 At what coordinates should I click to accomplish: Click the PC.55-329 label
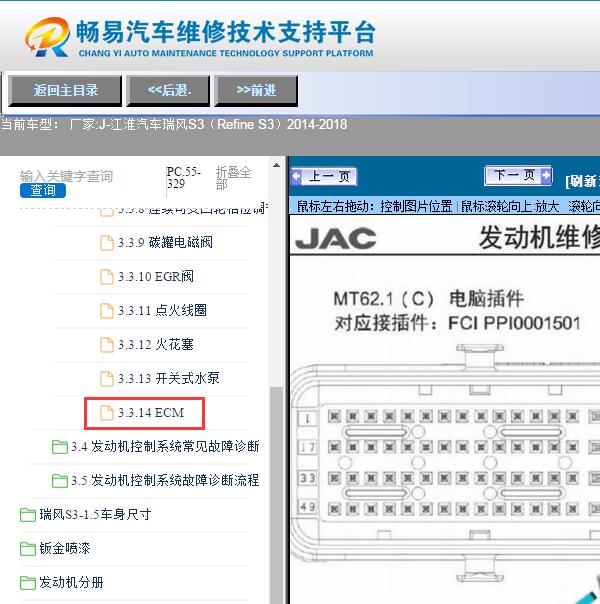[x=184, y=178]
